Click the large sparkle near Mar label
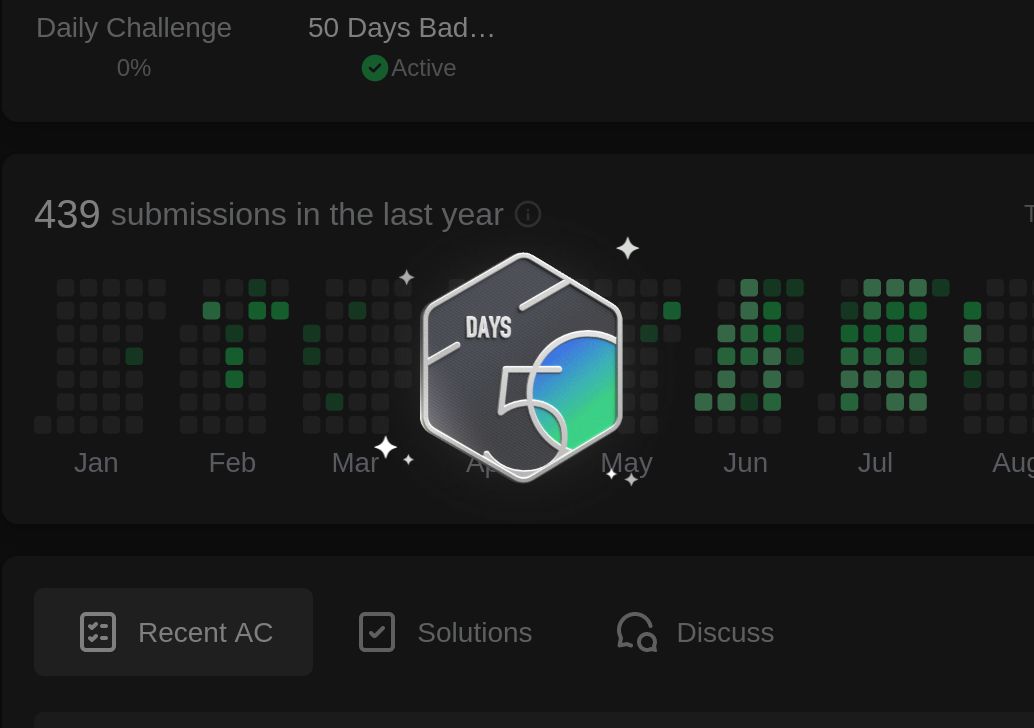The width and height of the screenshot is (1034, 728). (385, 446)
